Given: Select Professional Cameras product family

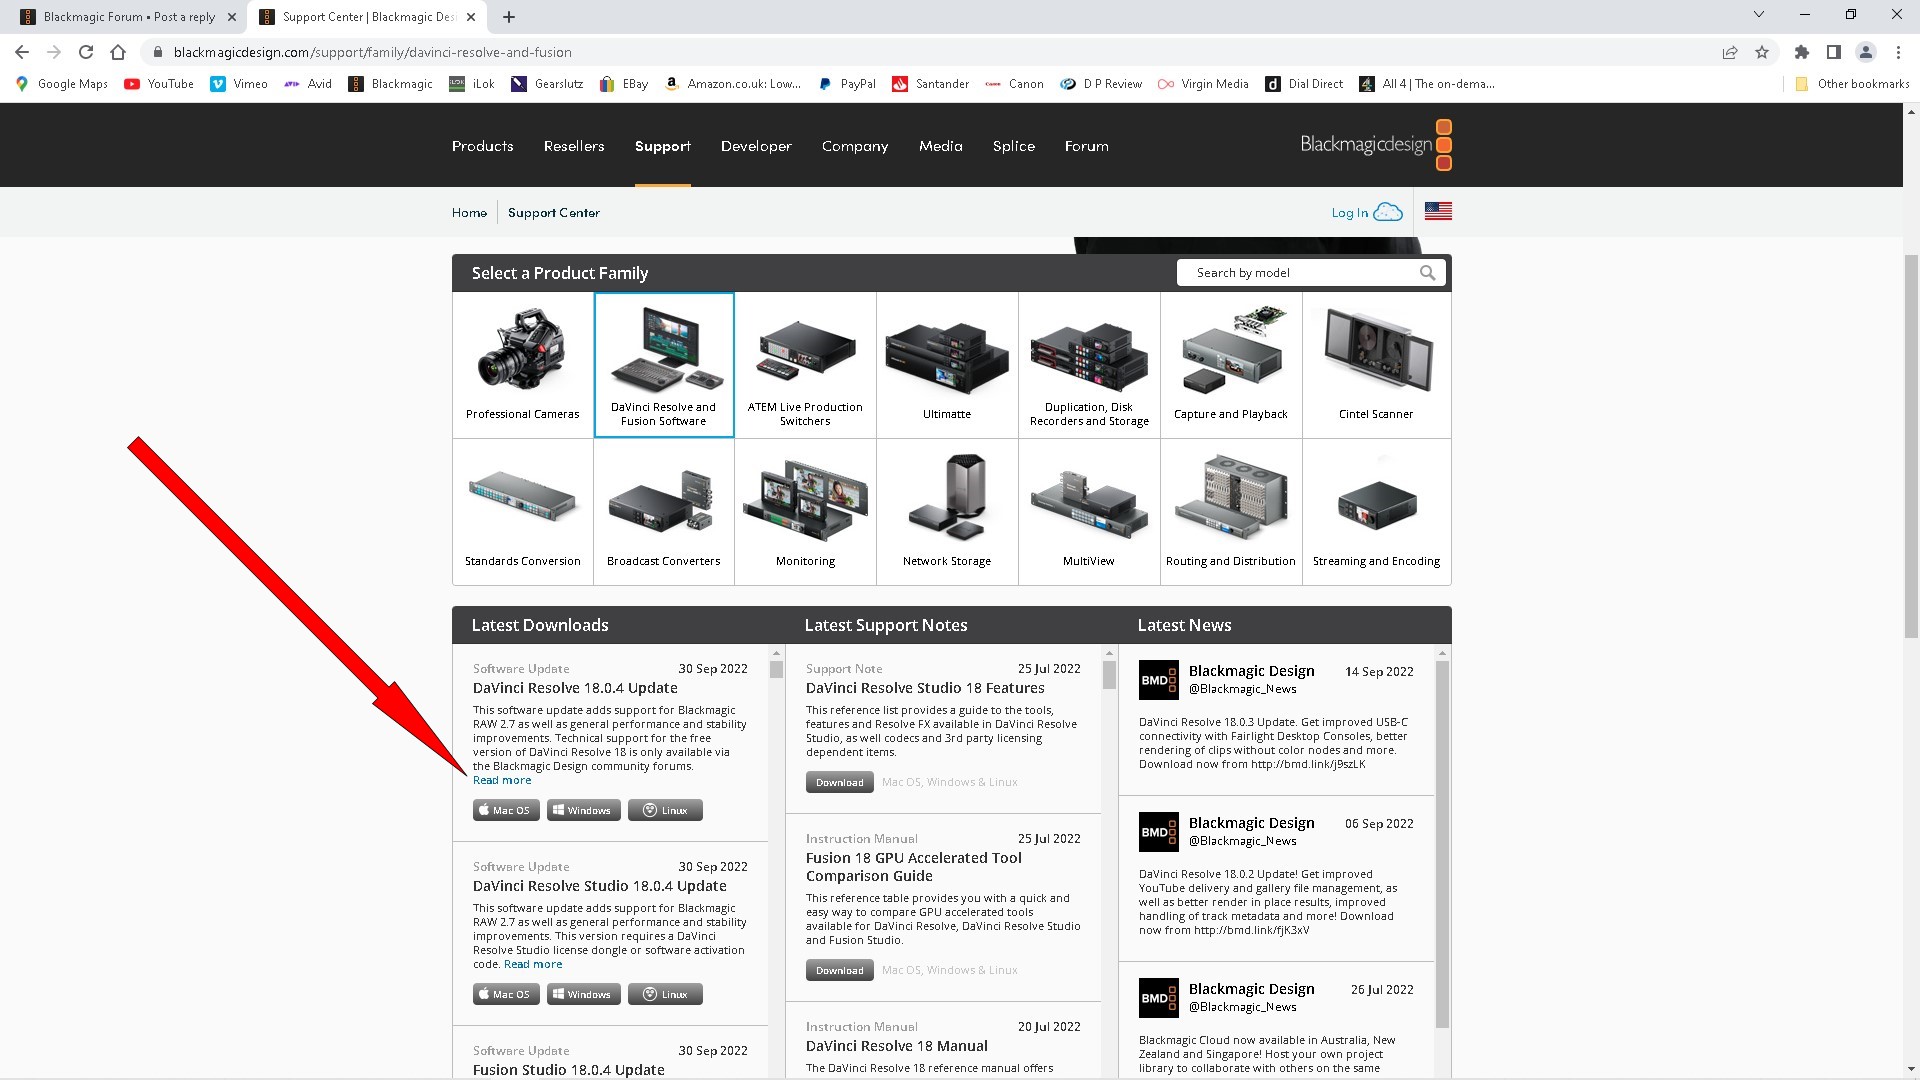Looking at the screenshot, I should (x=523, y=365).
